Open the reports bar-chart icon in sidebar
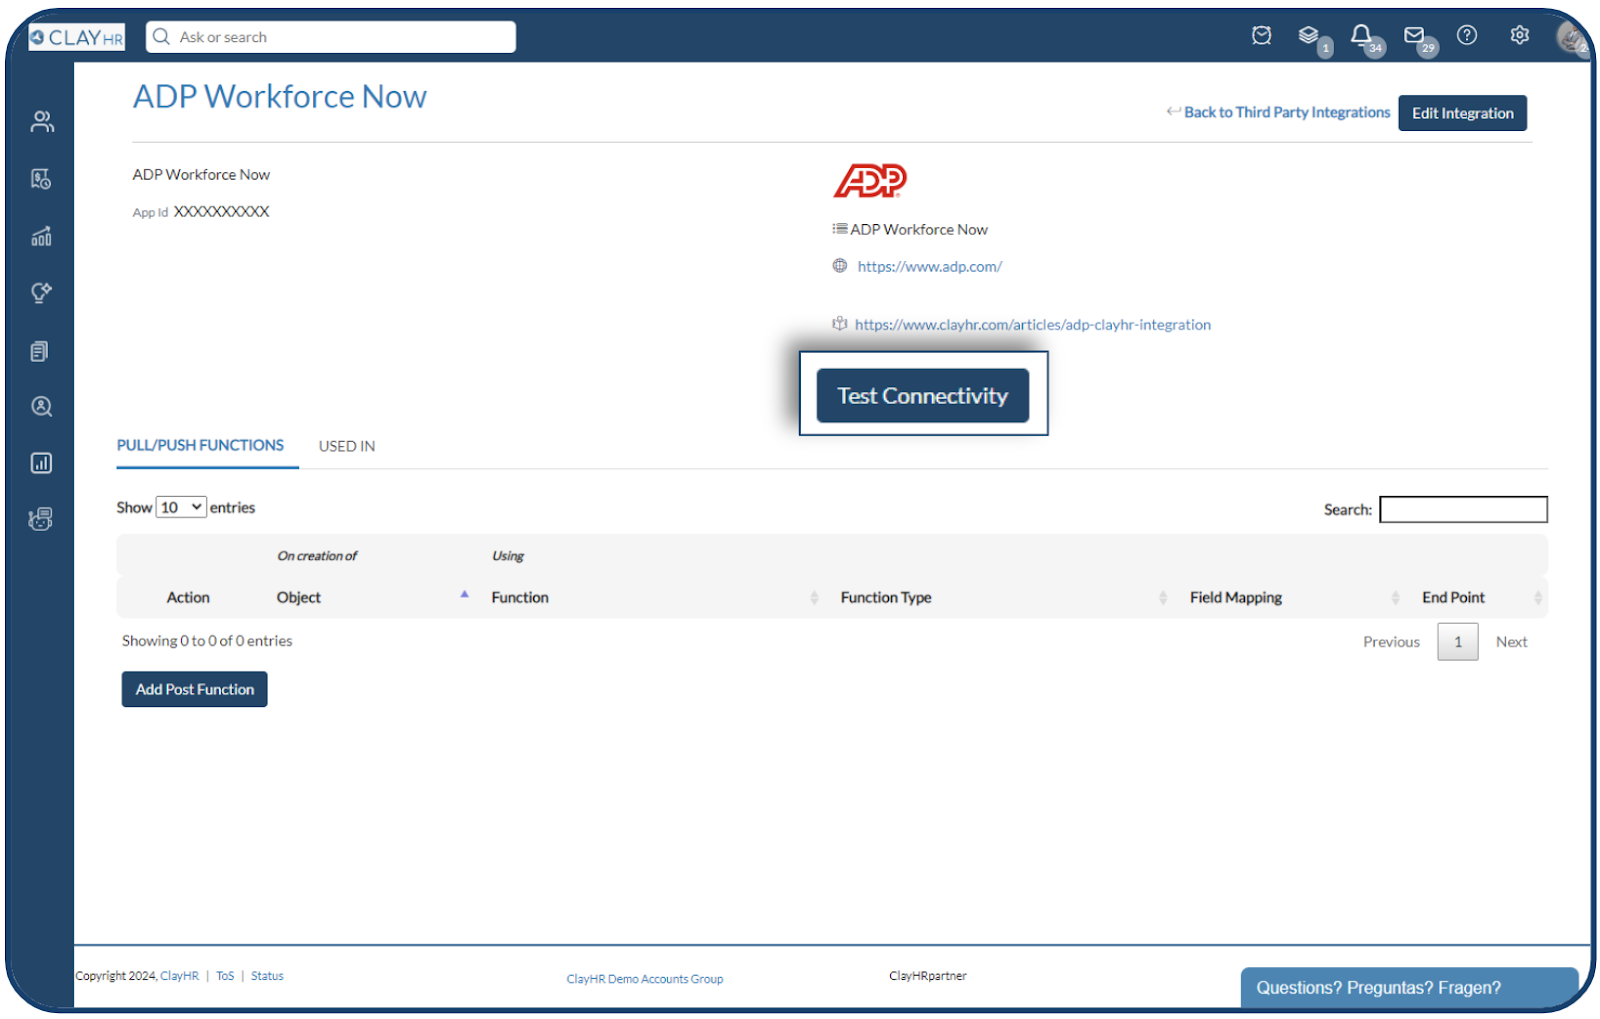Image resolution: width=1600 pixels, height=1019 pixels. tap(41, 463)
